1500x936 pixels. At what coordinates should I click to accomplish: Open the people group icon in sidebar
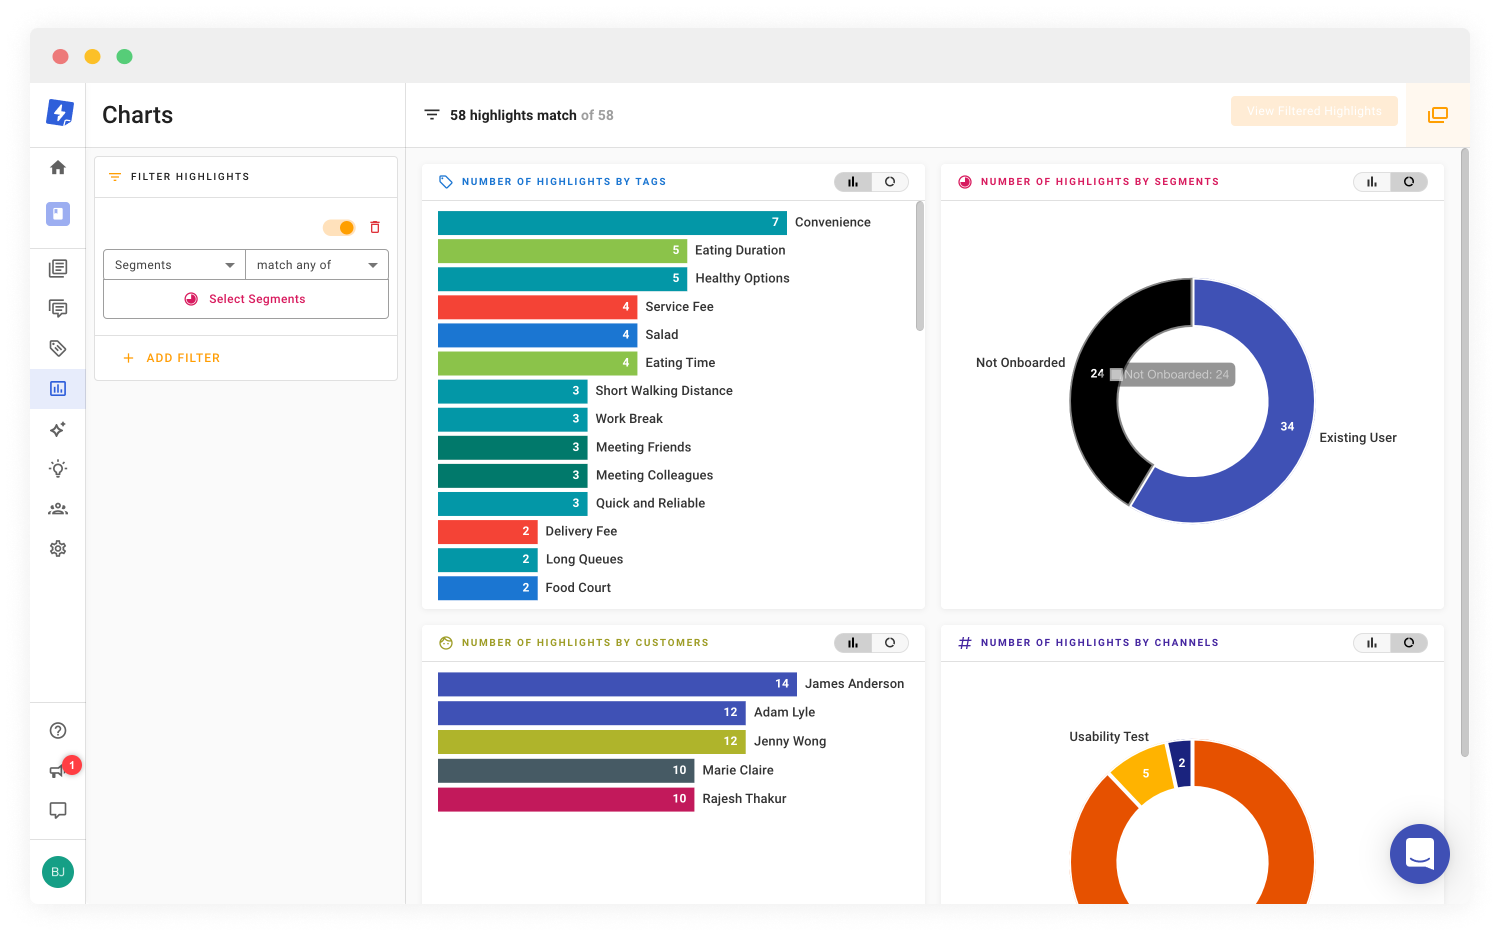(x=58, y=509)
